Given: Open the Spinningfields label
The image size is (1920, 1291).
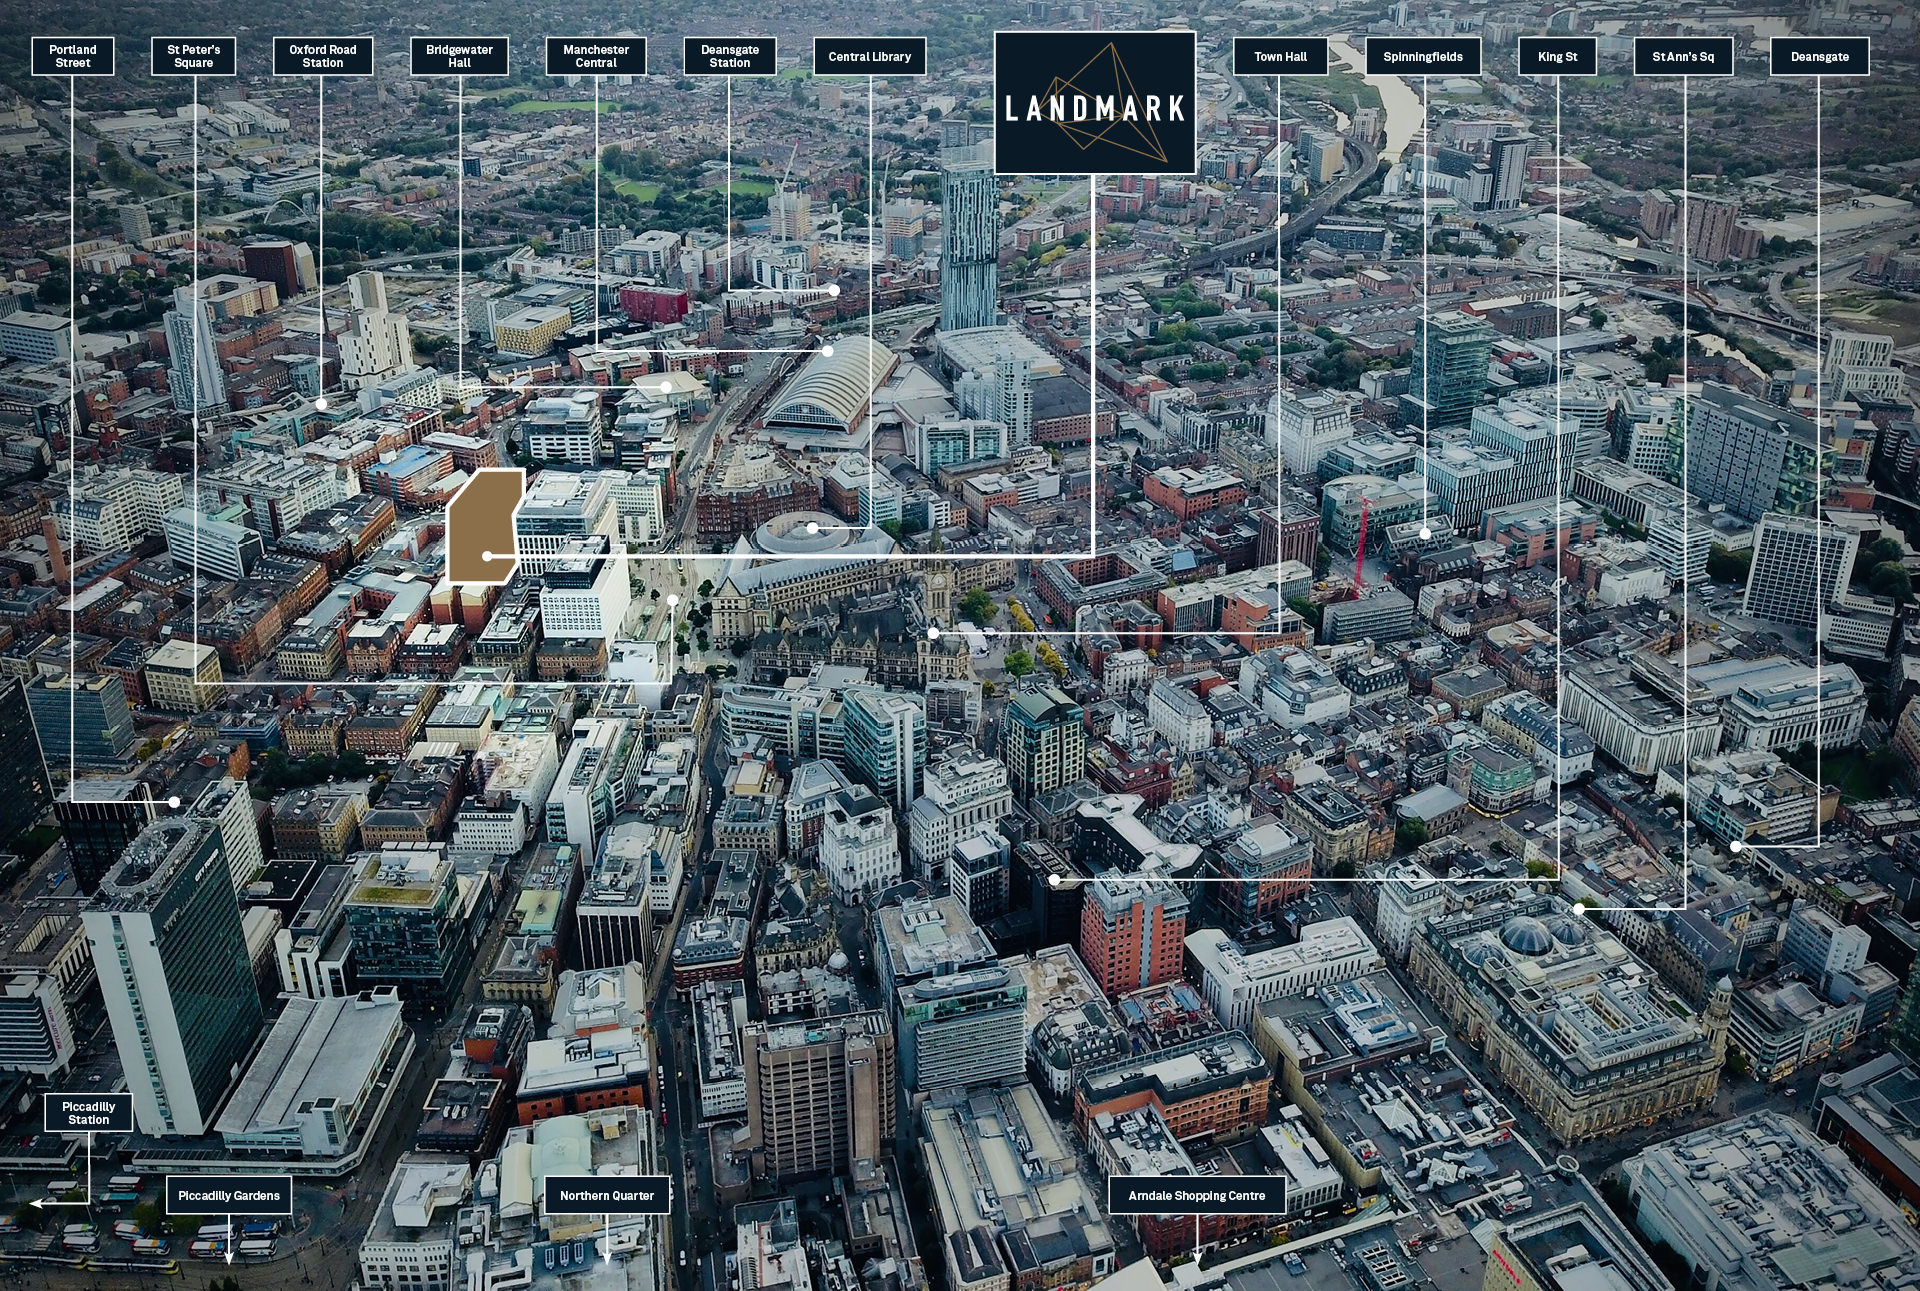Looking at the screenshot, I should (x=1422, y=56).
